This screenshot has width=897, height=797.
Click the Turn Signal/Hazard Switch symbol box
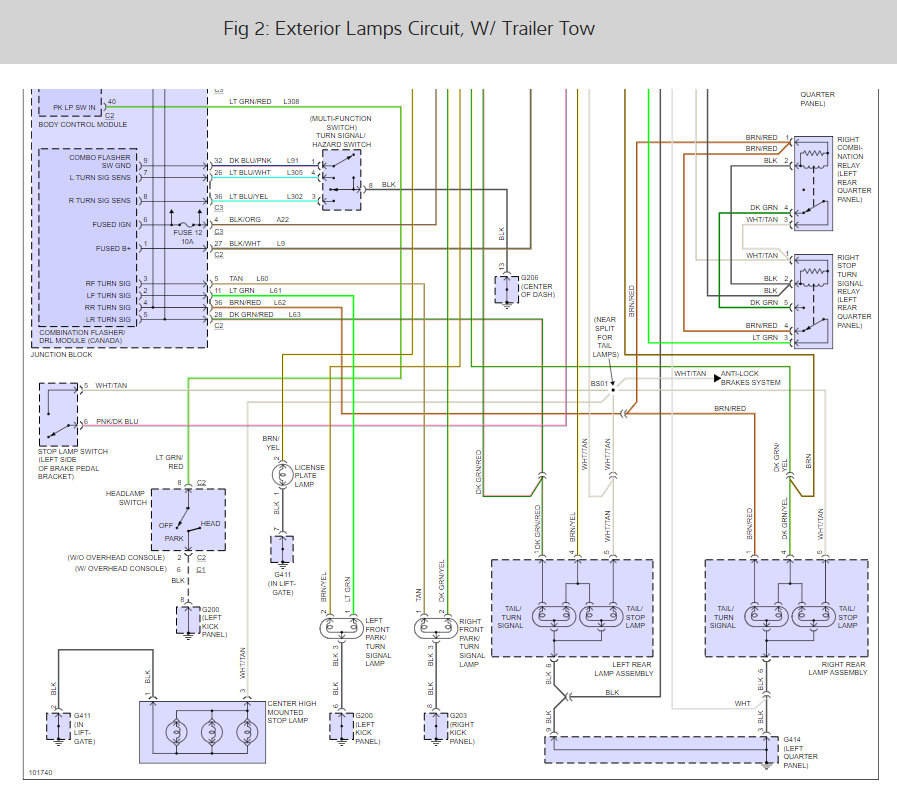pos(342,180)
